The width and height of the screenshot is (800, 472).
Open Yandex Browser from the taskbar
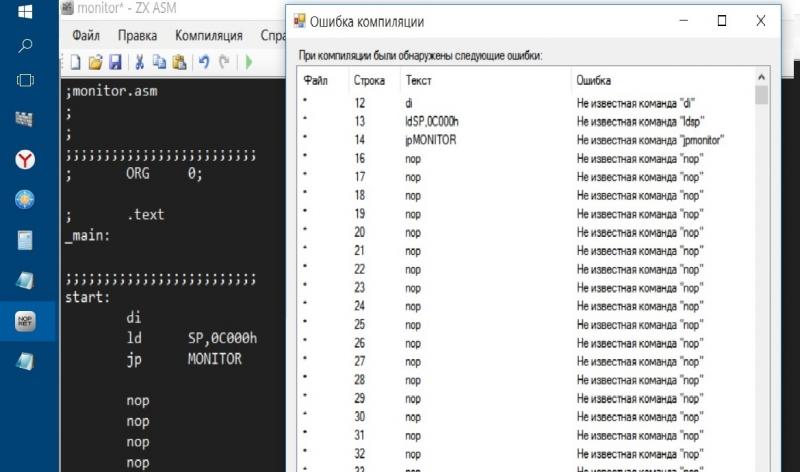[x=25, y=160]
